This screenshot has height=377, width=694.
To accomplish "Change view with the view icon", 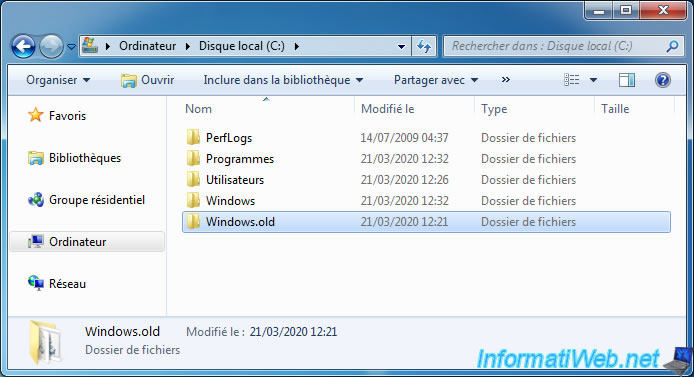I will 571,80.
